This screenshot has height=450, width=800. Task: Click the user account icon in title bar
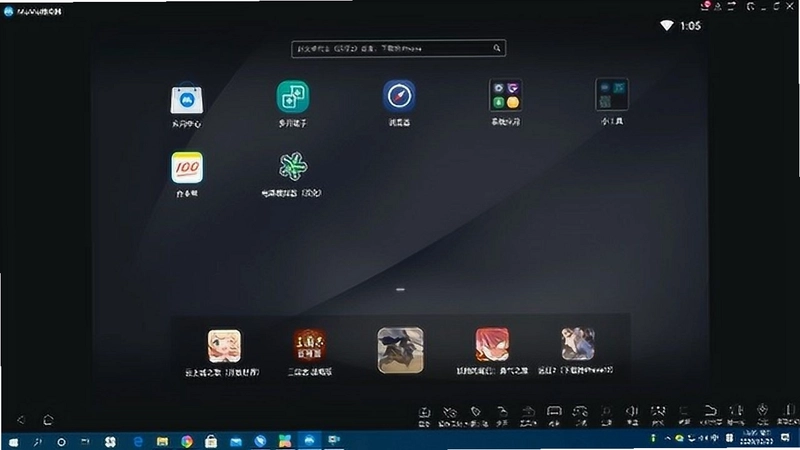point(718,6)
